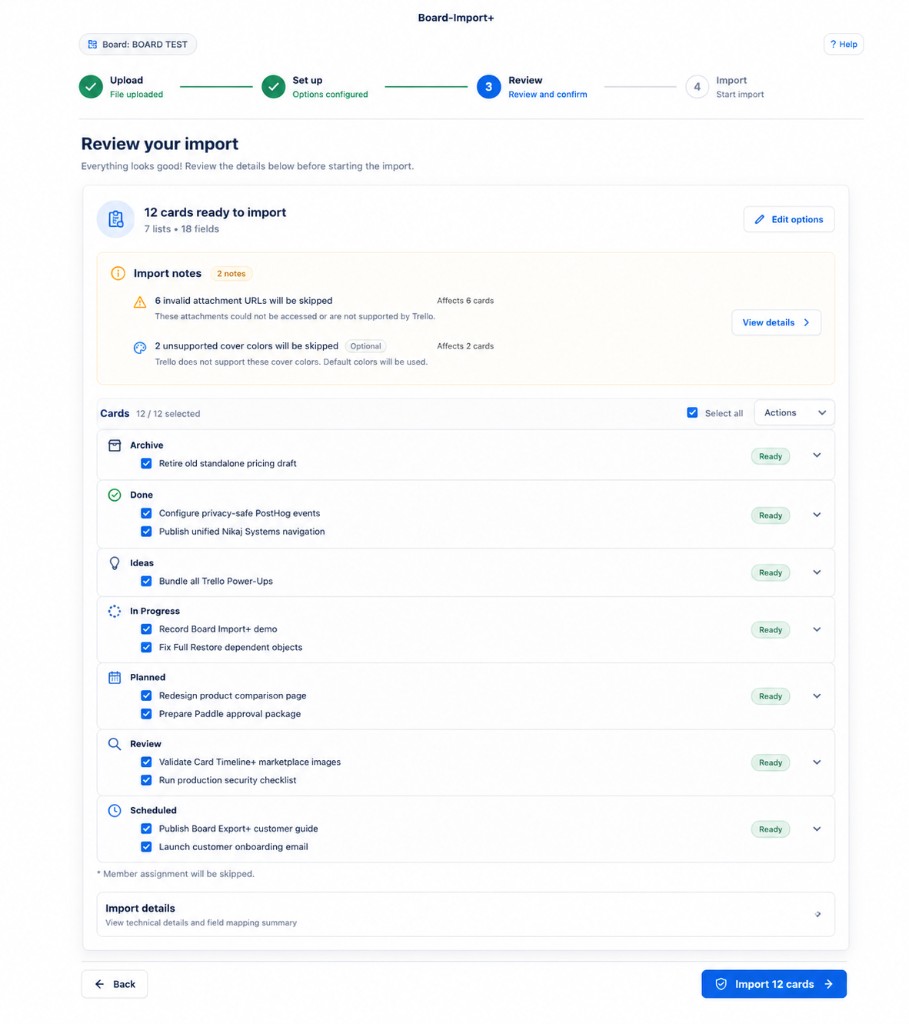The image size is (909, 1024).
Task: Select the Start import step label
Action: click(739, 95)
